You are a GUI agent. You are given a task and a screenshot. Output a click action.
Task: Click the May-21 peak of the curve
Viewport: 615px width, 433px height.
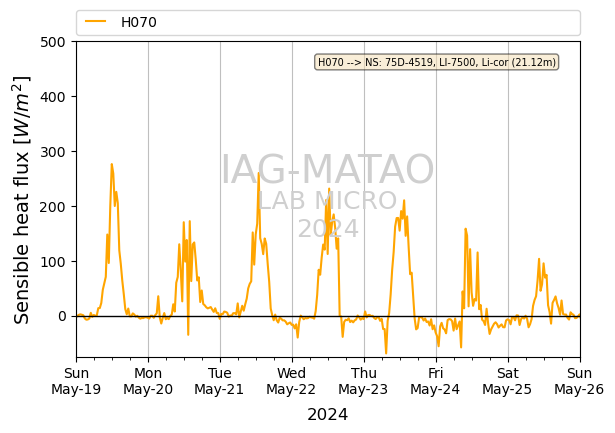pyautogui.click(x=258, y=173)
